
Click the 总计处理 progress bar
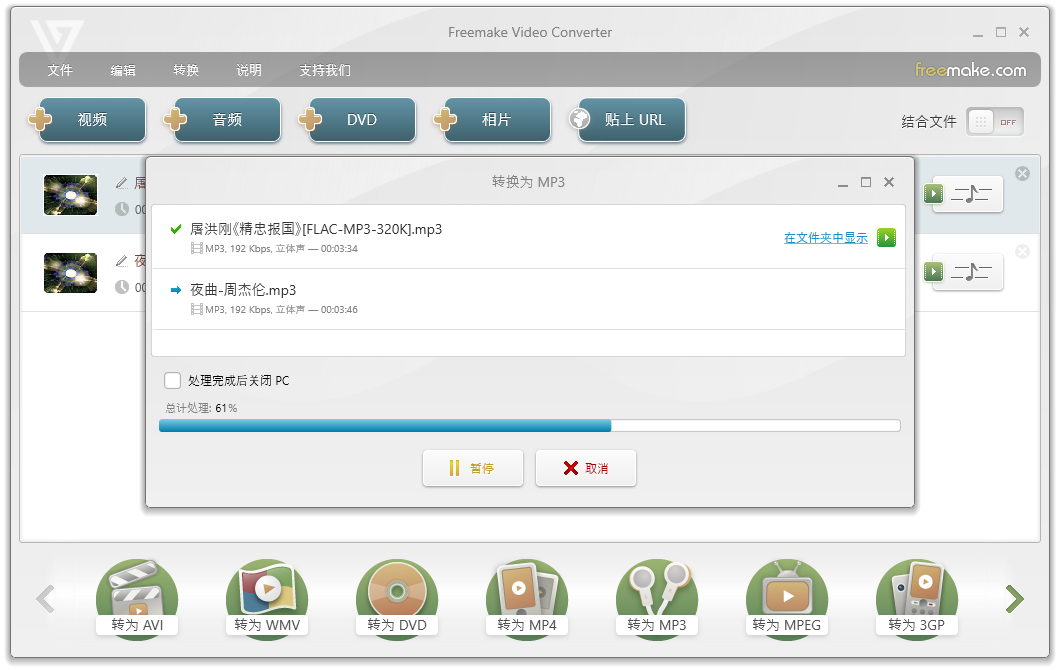(x=529, y=426)
